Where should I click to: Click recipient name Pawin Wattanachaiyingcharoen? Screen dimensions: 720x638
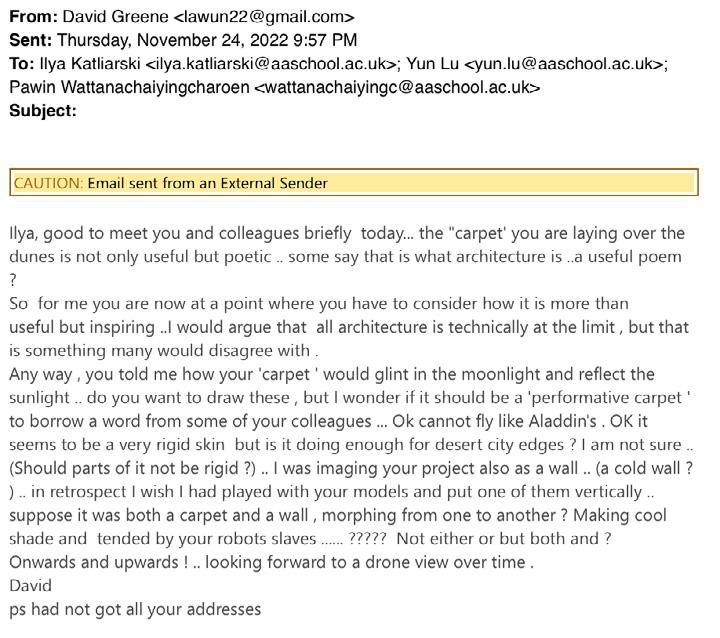point(129,87)
